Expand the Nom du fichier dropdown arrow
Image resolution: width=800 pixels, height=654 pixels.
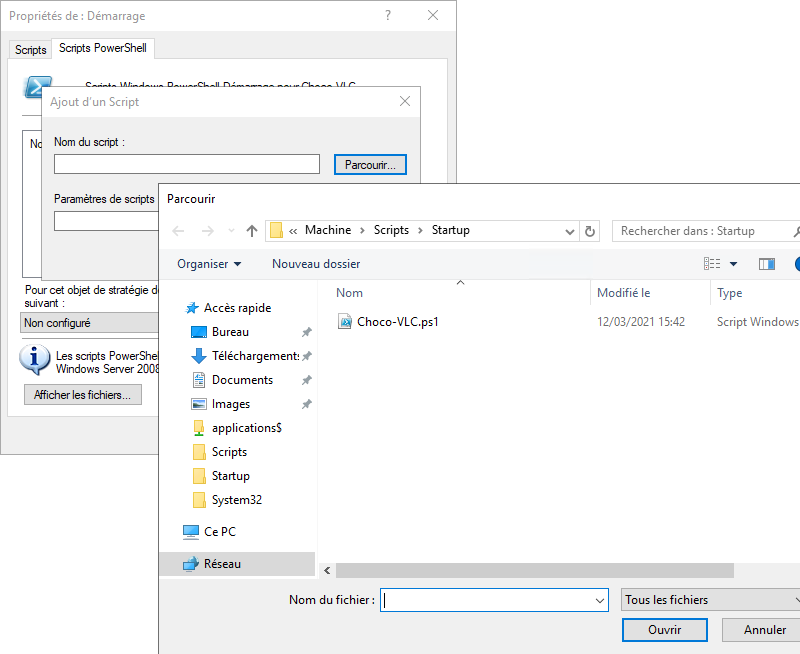[x=600, y=600]
